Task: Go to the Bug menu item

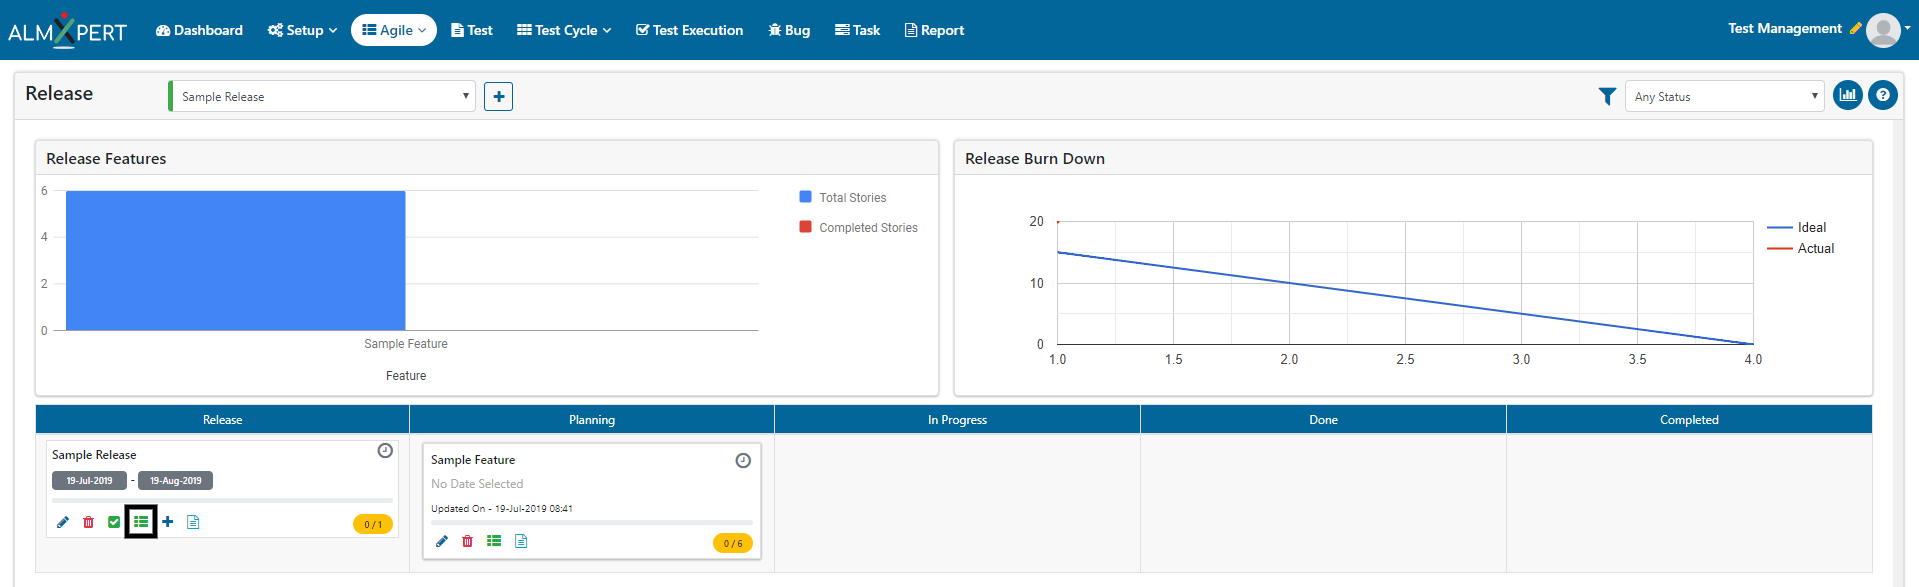Action: 789,30
